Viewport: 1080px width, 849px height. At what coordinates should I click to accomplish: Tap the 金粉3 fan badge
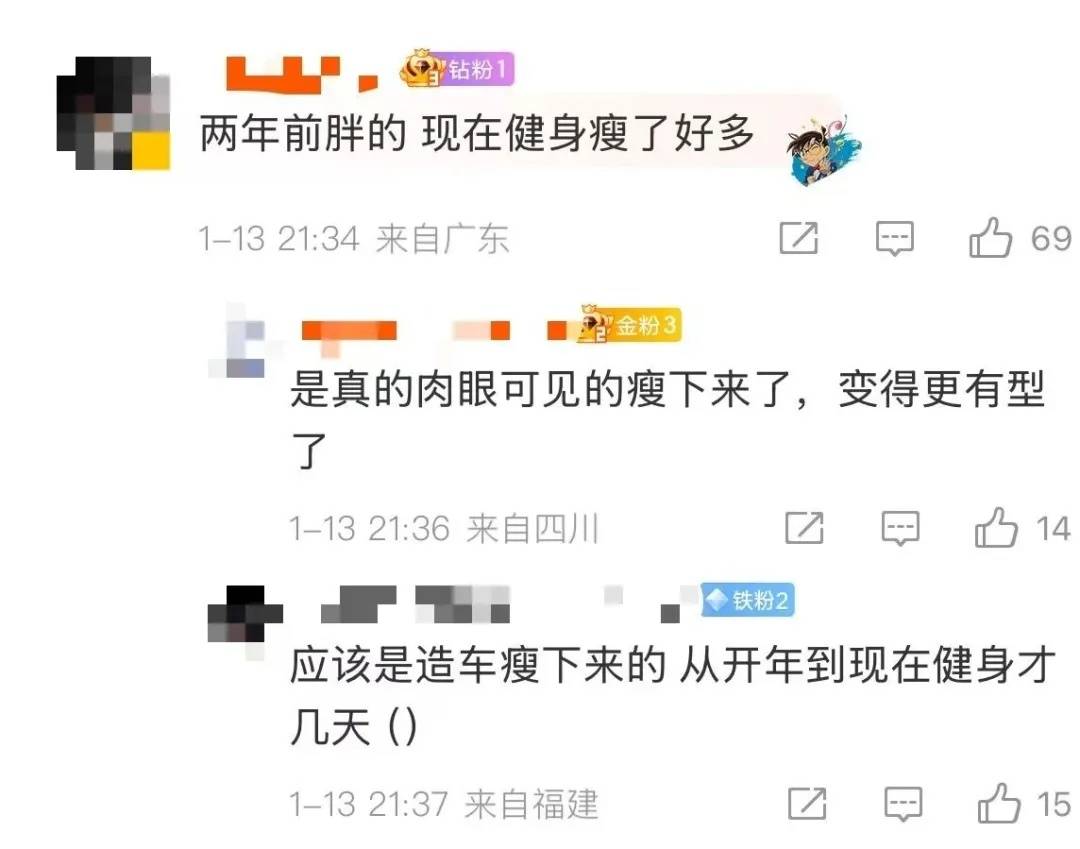click(x=630, y=324)
